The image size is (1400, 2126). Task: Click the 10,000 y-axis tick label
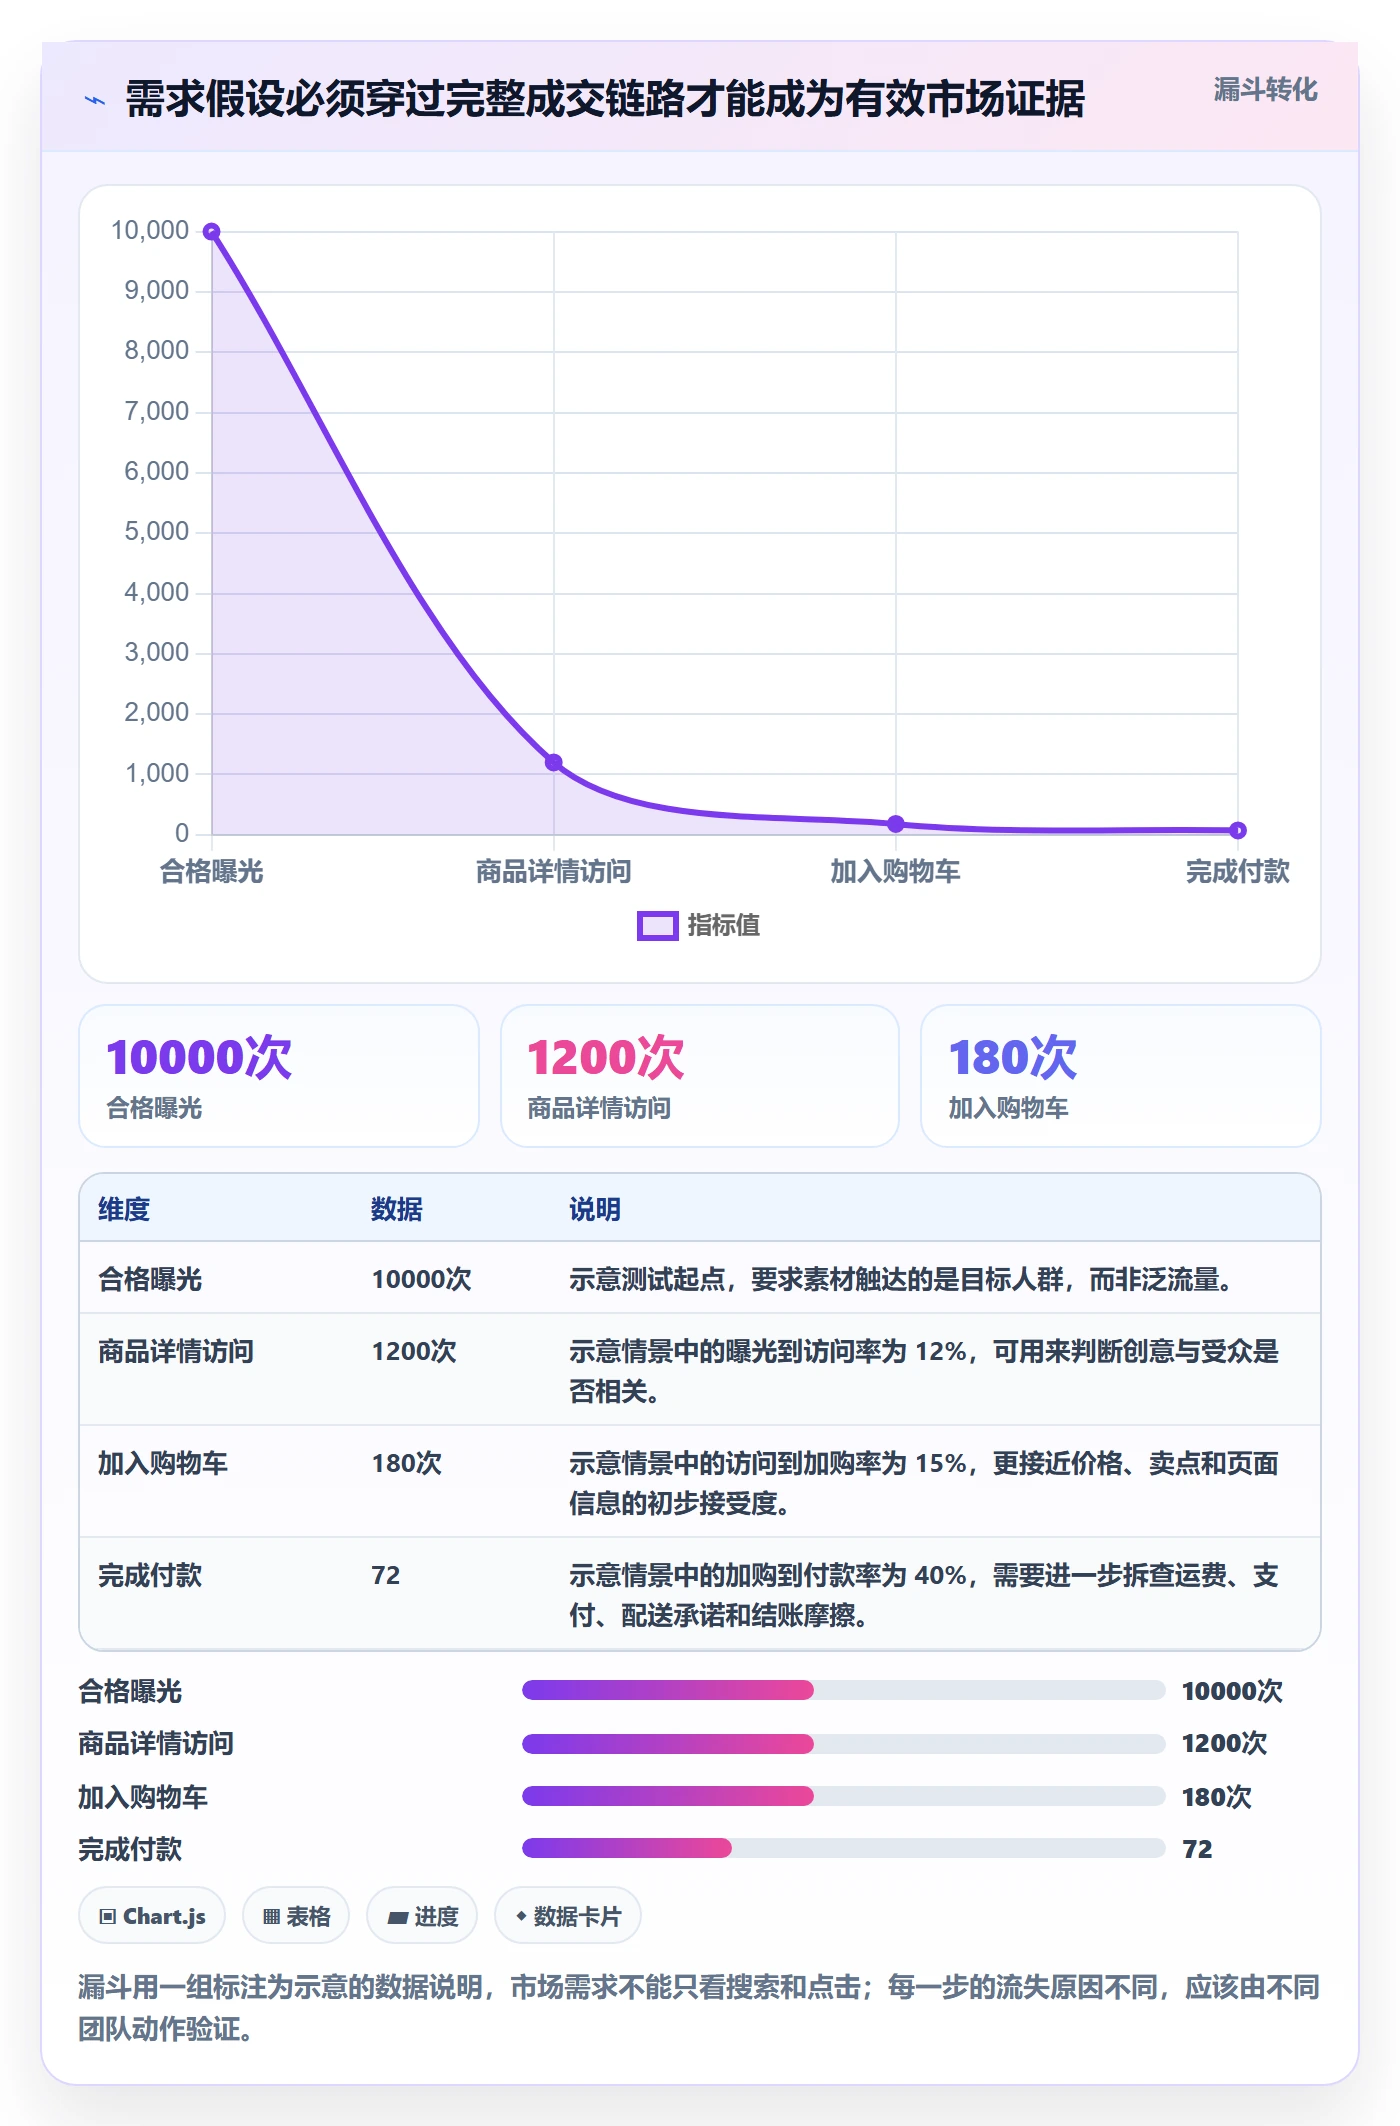[150, 231]
